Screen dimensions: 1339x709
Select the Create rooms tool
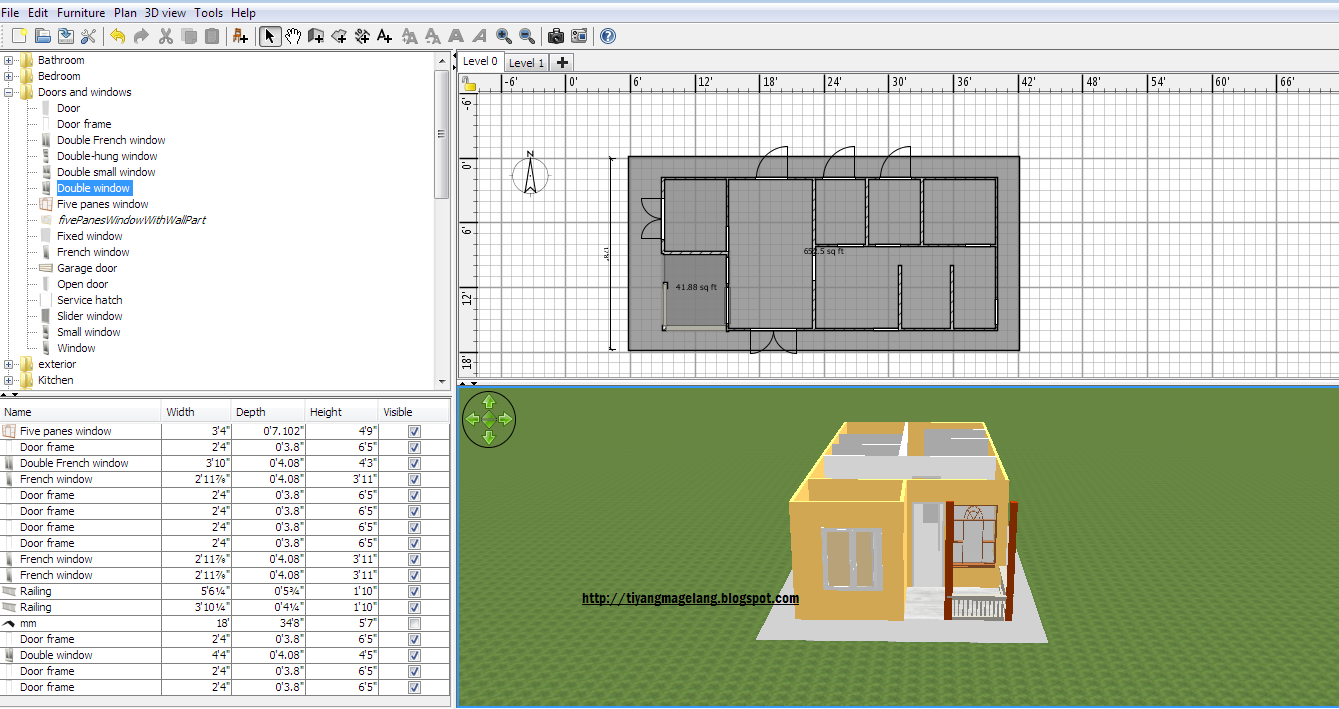[x=339, y=36]
